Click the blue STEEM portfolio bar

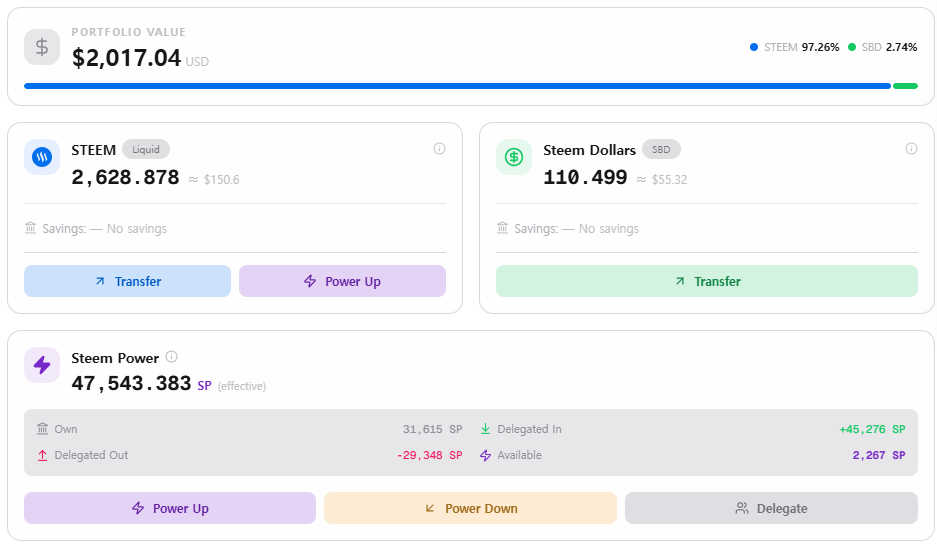[x=456, y=86]
